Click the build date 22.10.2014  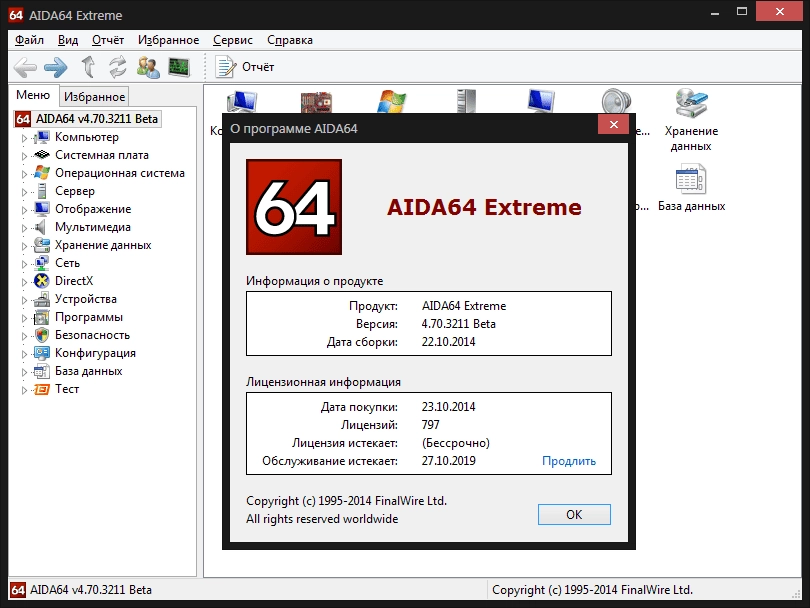(448, 342)
